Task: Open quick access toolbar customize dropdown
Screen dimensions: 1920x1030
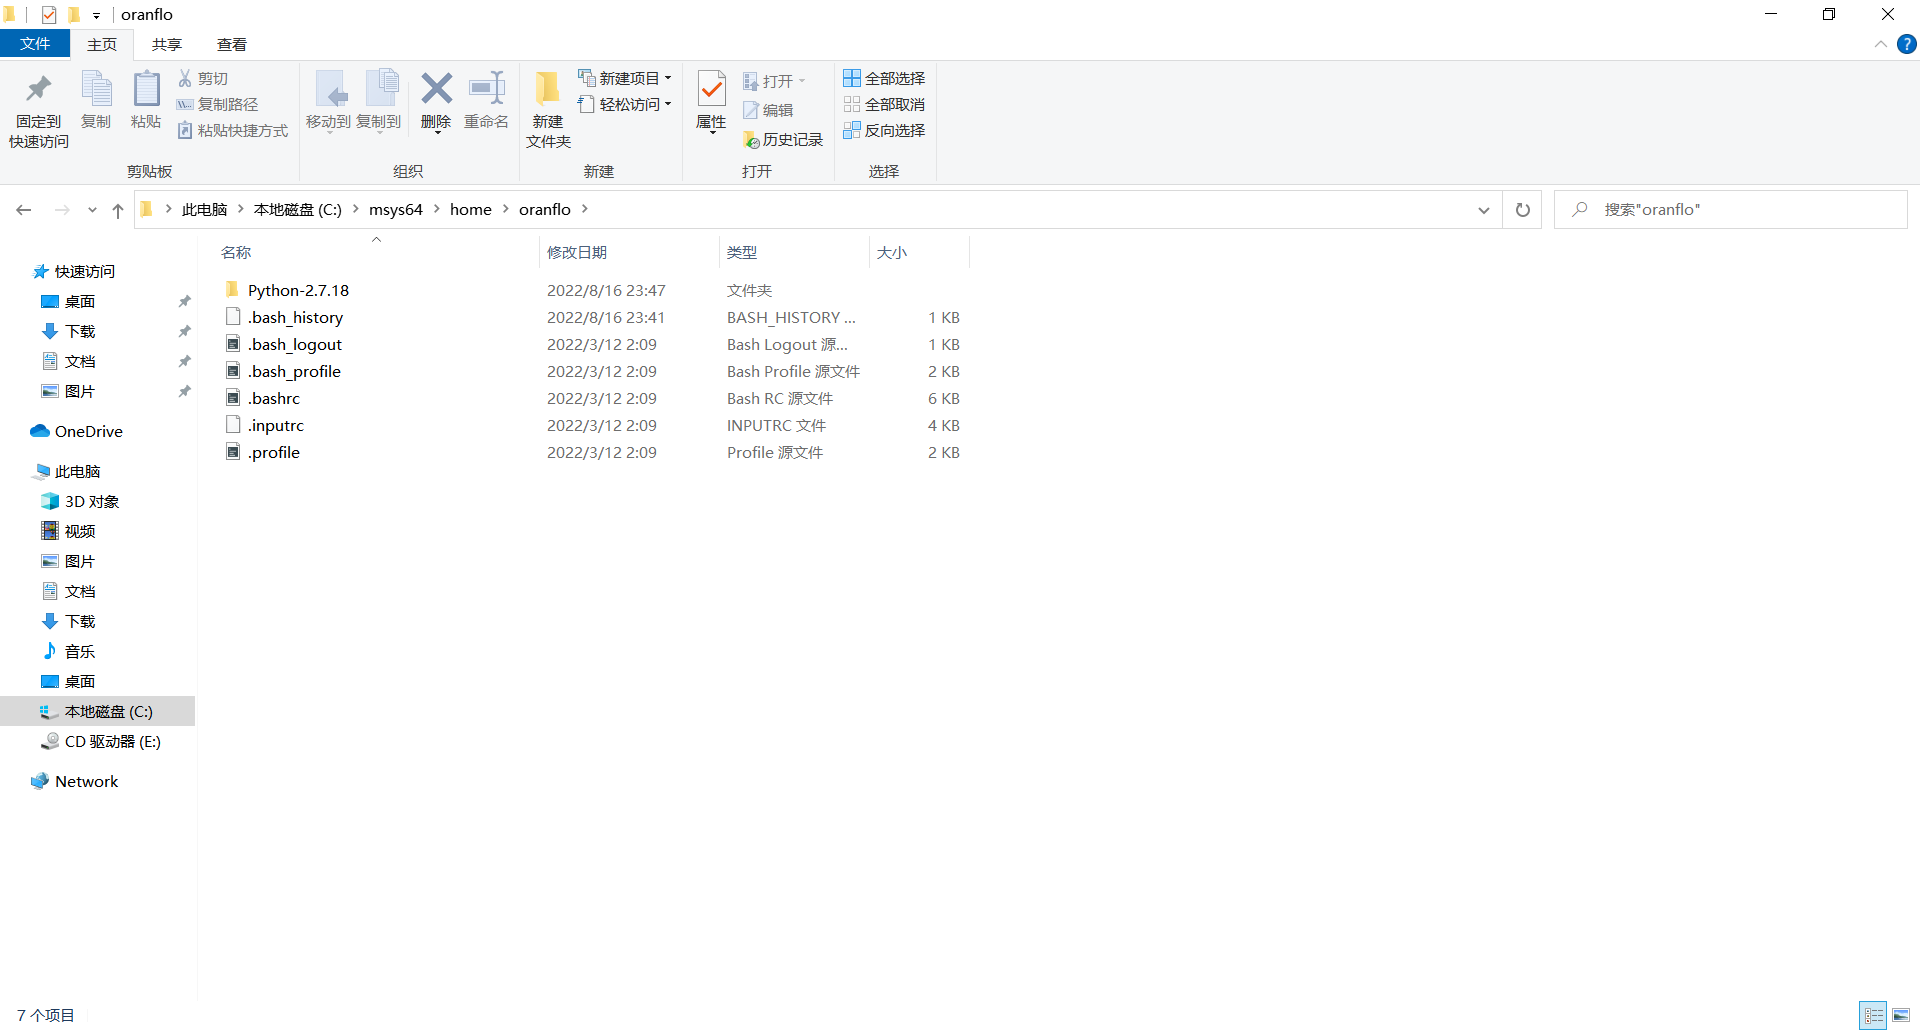Action: (x=96, y=15)
